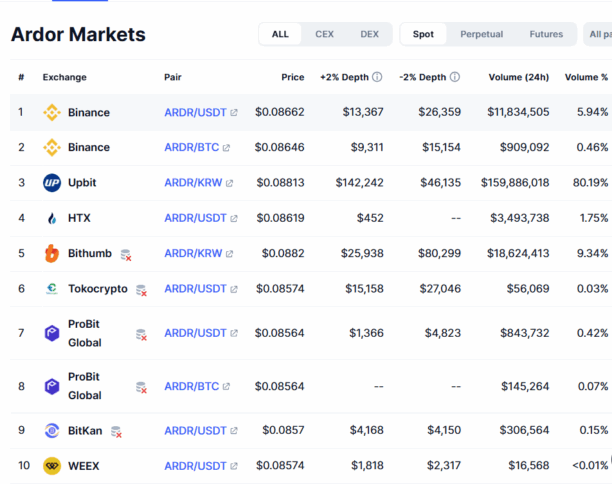Click Bithumb's reserve data warning icon
Image resolution: width=612 pixels, height=484 pixels.
coord(126,255)
